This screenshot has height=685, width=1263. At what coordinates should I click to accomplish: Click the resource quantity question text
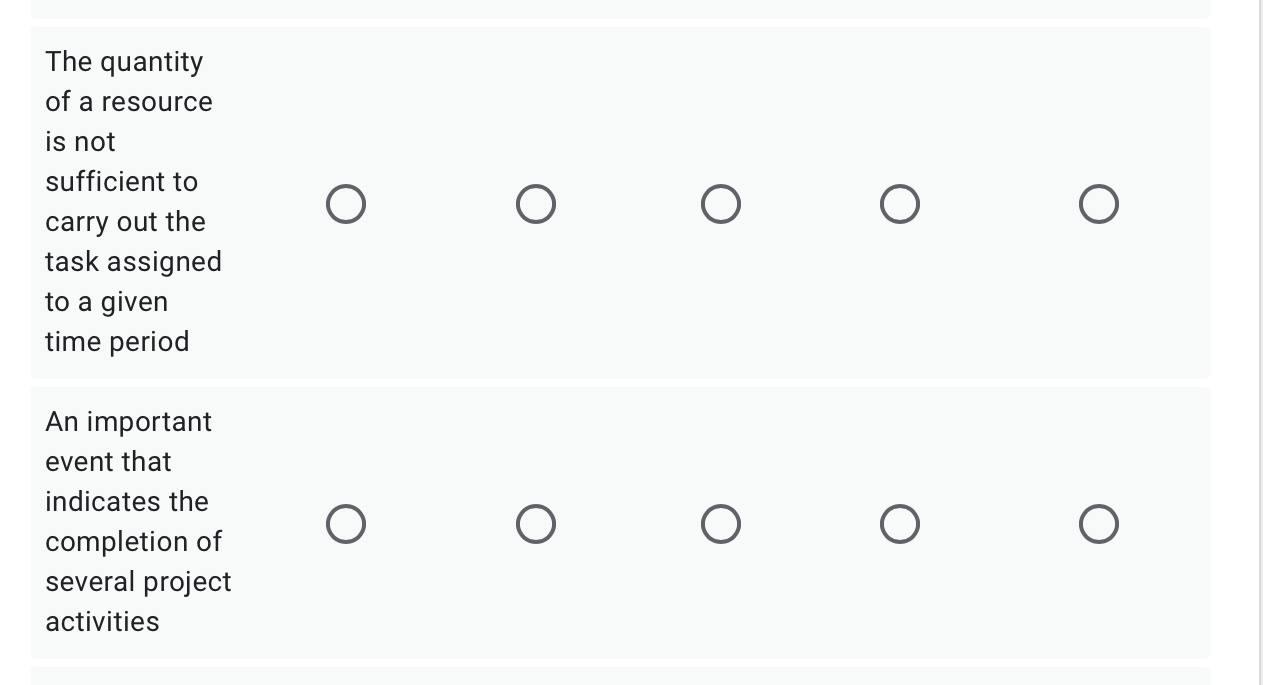pos(133,201)
